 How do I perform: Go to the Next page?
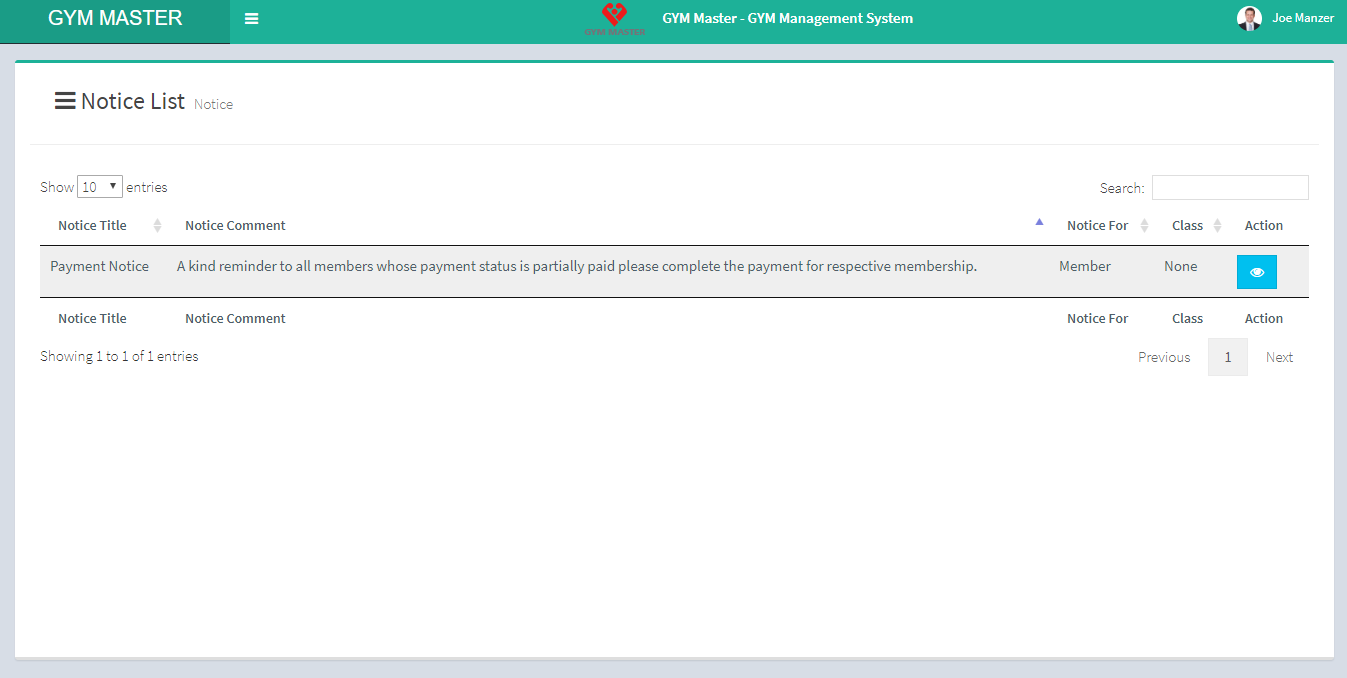point(1279,357)
